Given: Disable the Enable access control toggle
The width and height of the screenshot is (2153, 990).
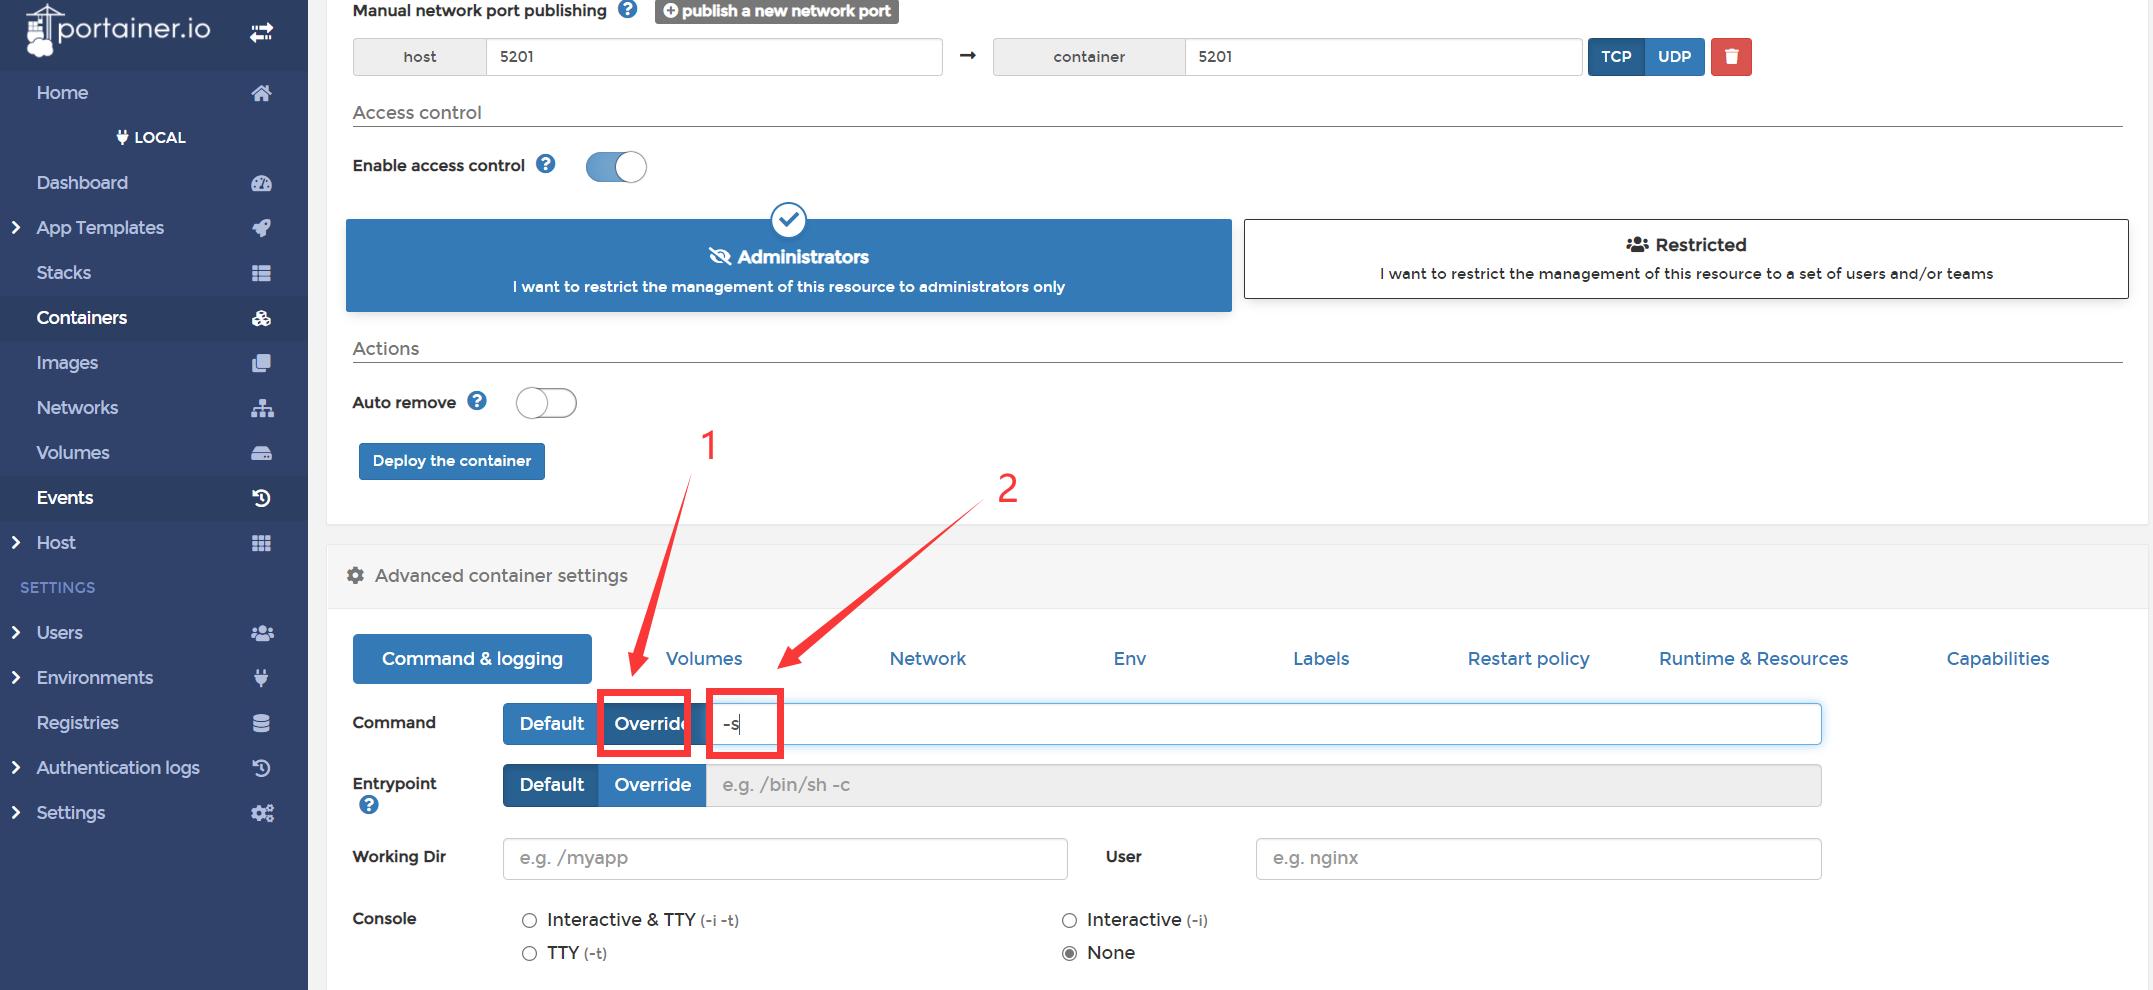Looking at the screenshot, I should pyautogui.click(x=616, y=167).
